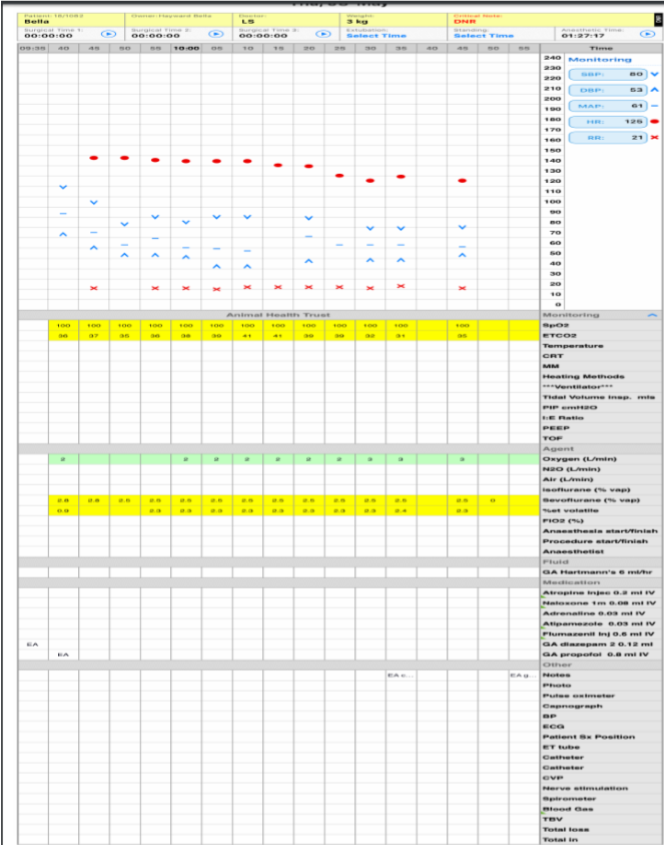The height and width of the screenshot is (845, 664).
Task: Click the red dot HR marker icon
Action: 654,121
